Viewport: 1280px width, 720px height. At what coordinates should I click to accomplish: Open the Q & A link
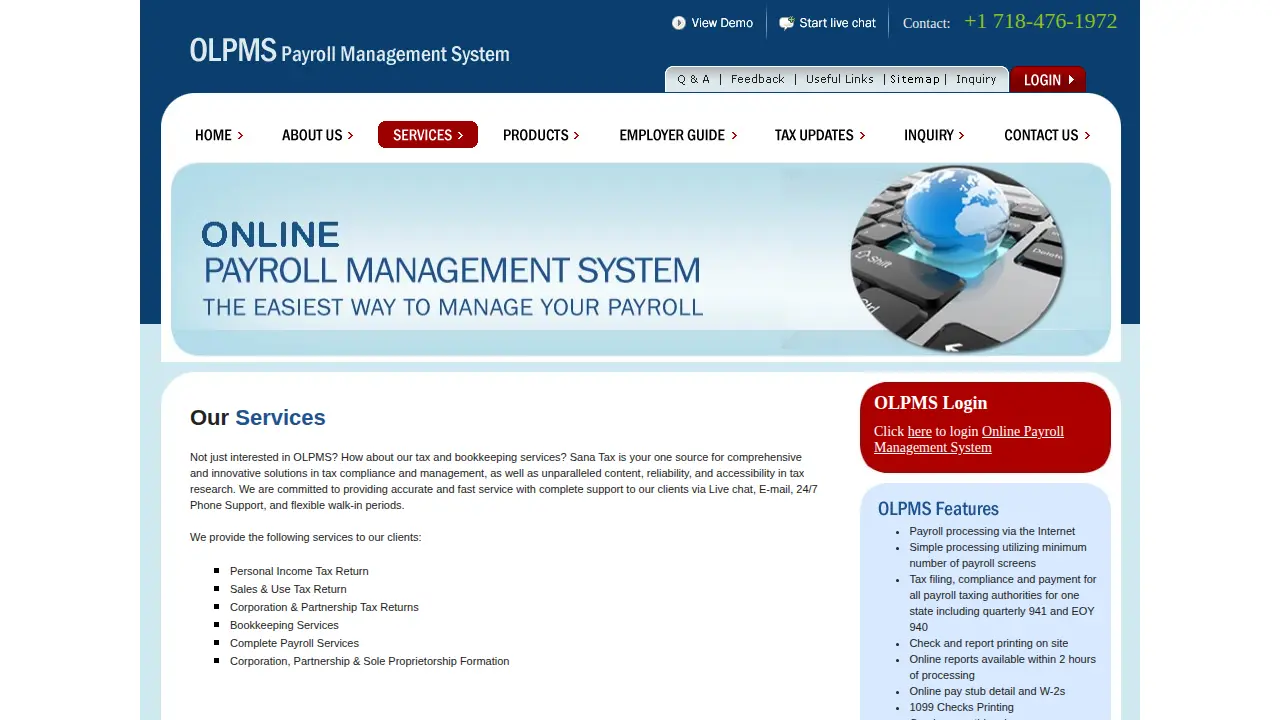(694, 79)
